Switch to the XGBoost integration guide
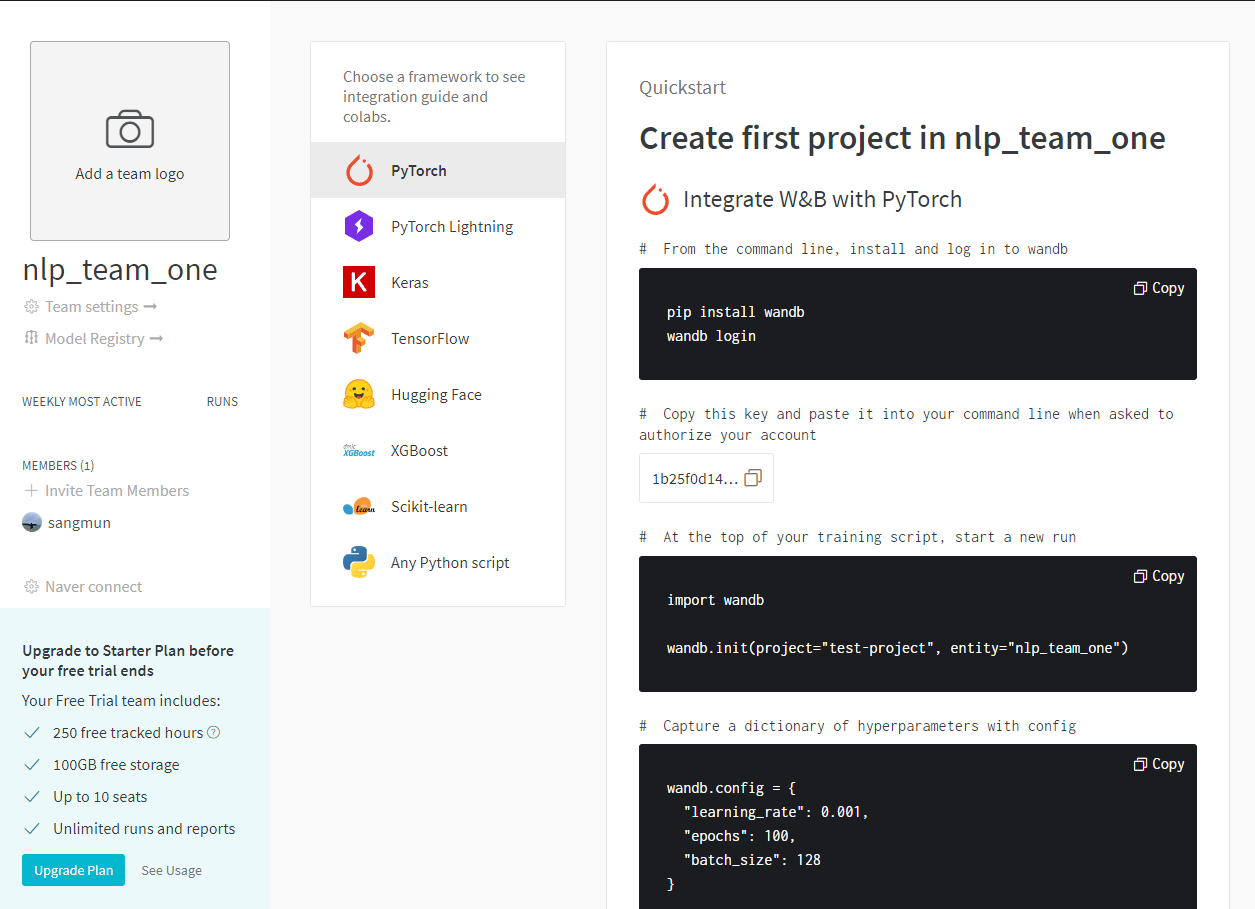The image size is (1255, 909). click(x=438, y=451)
